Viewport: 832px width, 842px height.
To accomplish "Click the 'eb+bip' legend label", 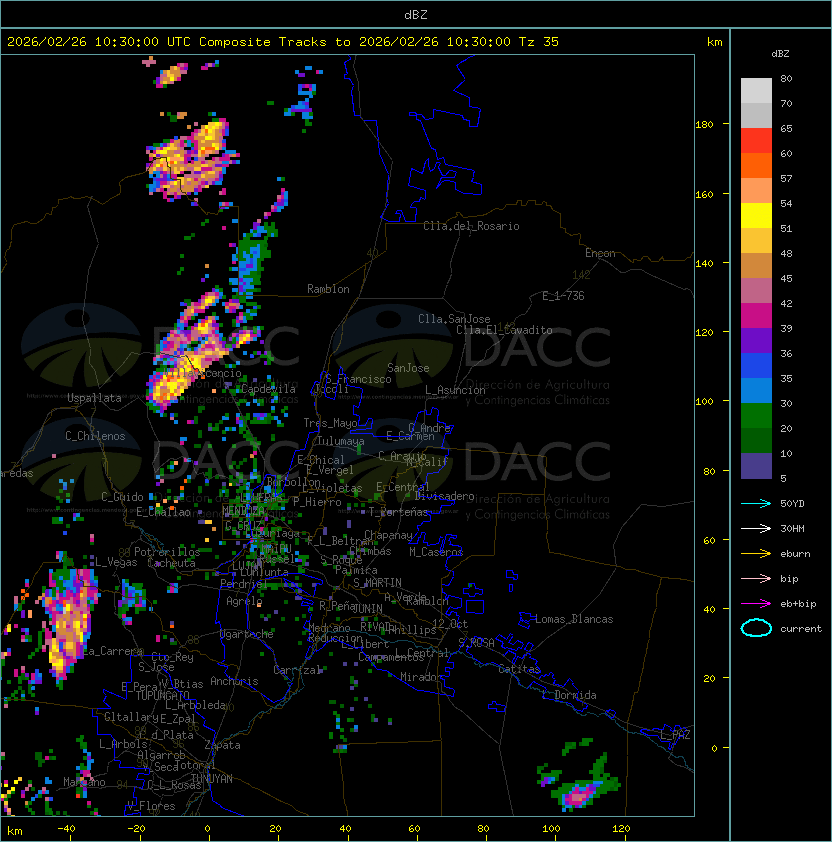I will 798,604.
